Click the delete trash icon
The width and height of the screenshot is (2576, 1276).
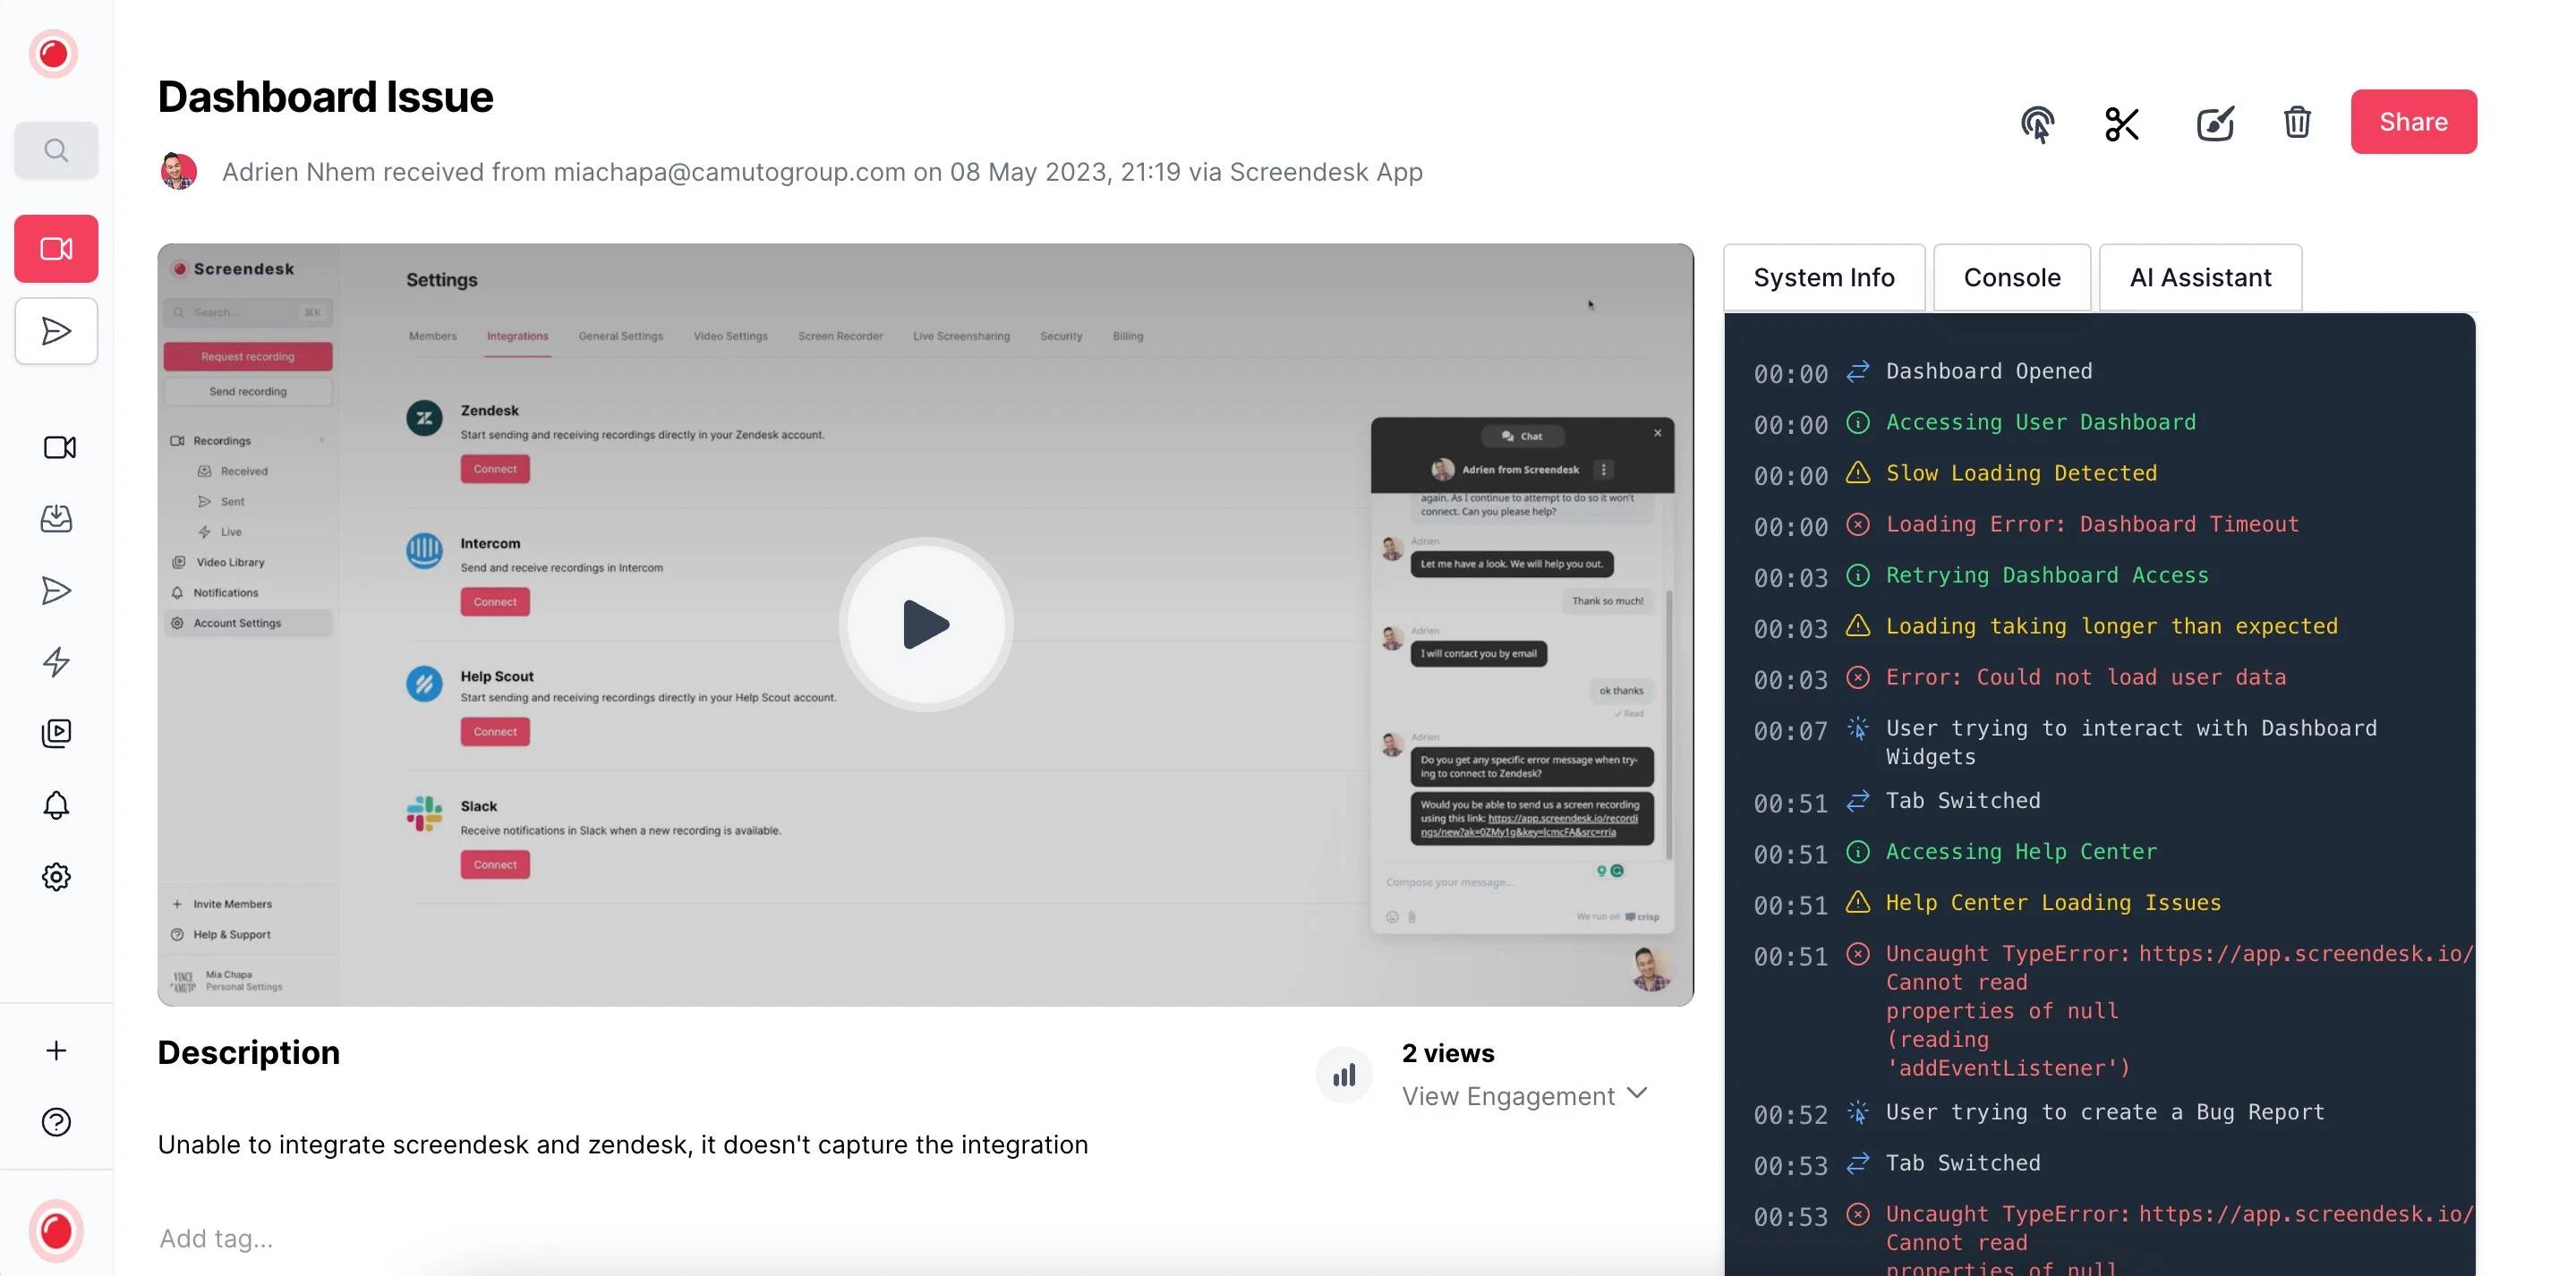pyautogui.click(x=2297, y=122)
